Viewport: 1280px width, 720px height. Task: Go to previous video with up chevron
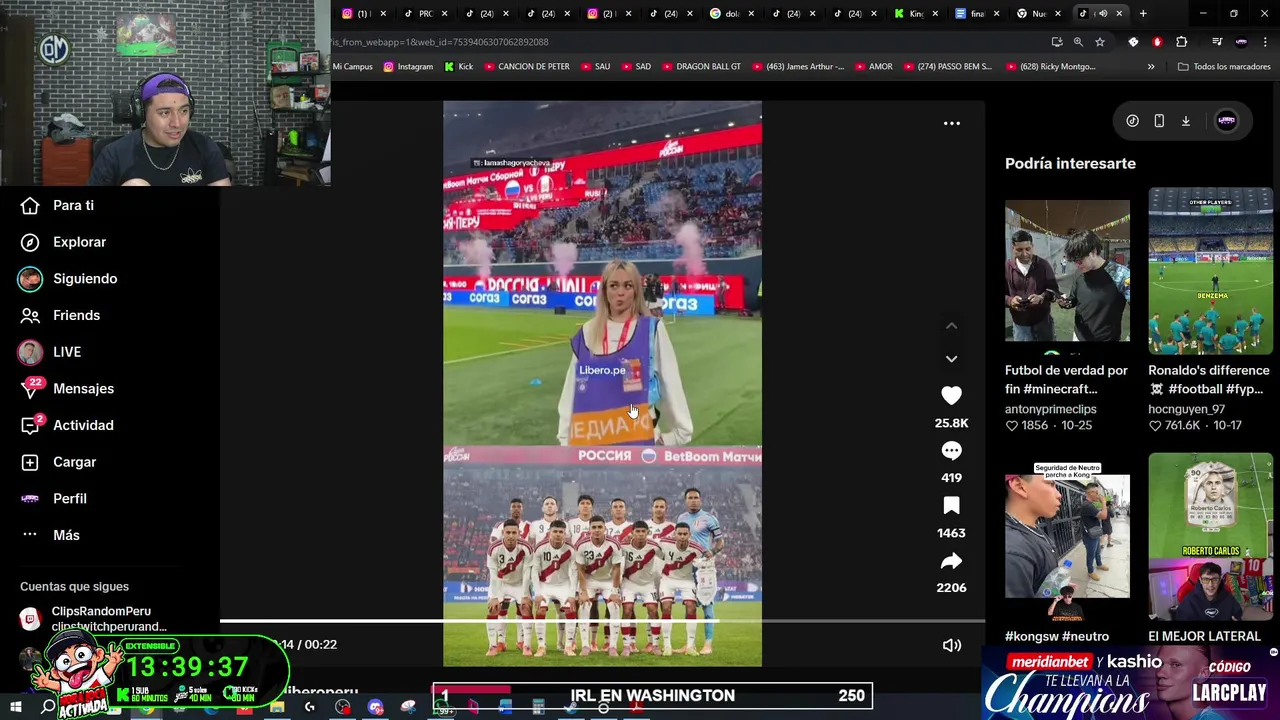pos(951,326)
